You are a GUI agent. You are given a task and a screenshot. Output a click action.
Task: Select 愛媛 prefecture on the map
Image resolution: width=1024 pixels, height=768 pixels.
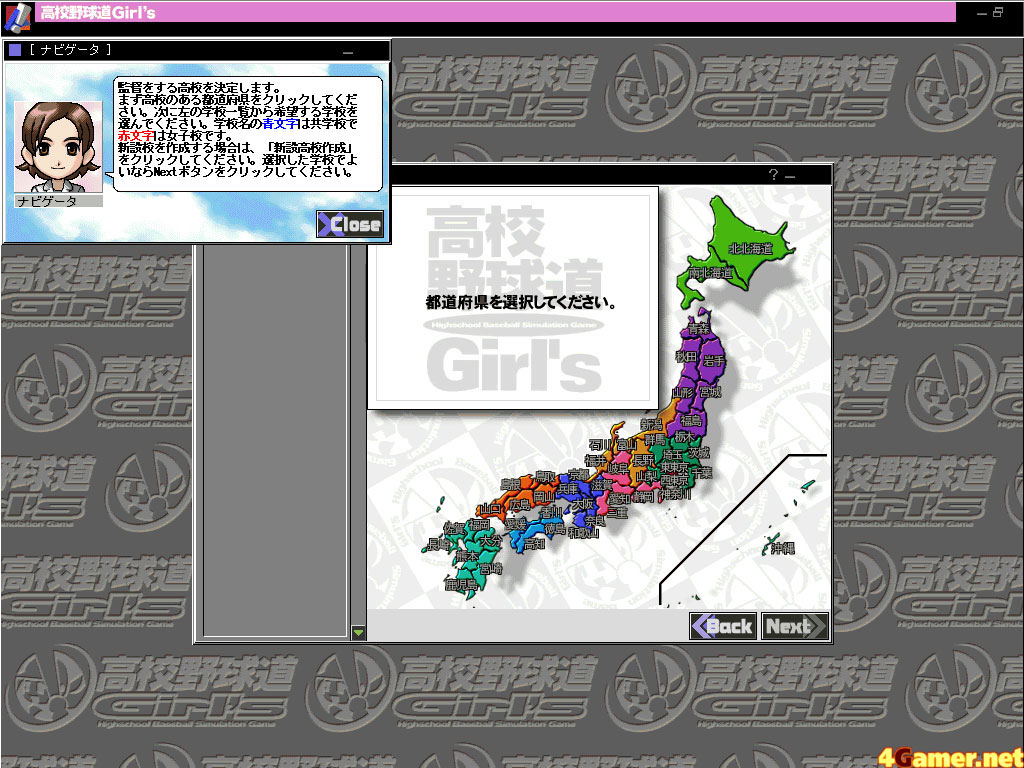(515, 524)
